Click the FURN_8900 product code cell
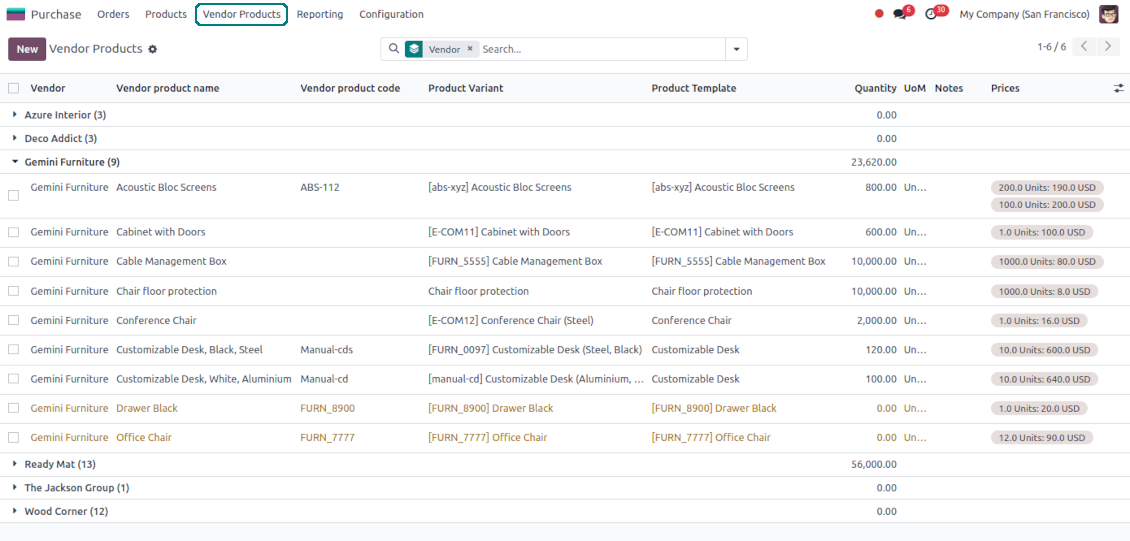Viewport: 1130px width, 541px height. pyautogui.click(x=328, y=408)
